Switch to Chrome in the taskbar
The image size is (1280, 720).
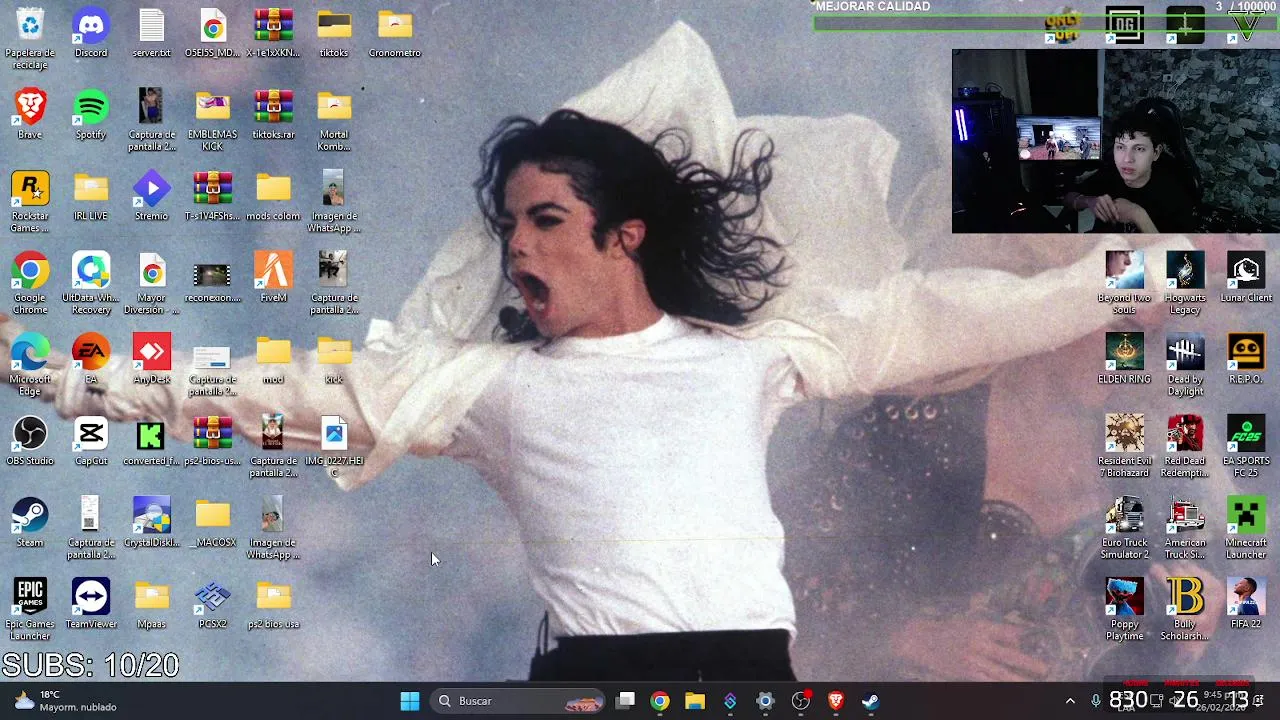660,701
